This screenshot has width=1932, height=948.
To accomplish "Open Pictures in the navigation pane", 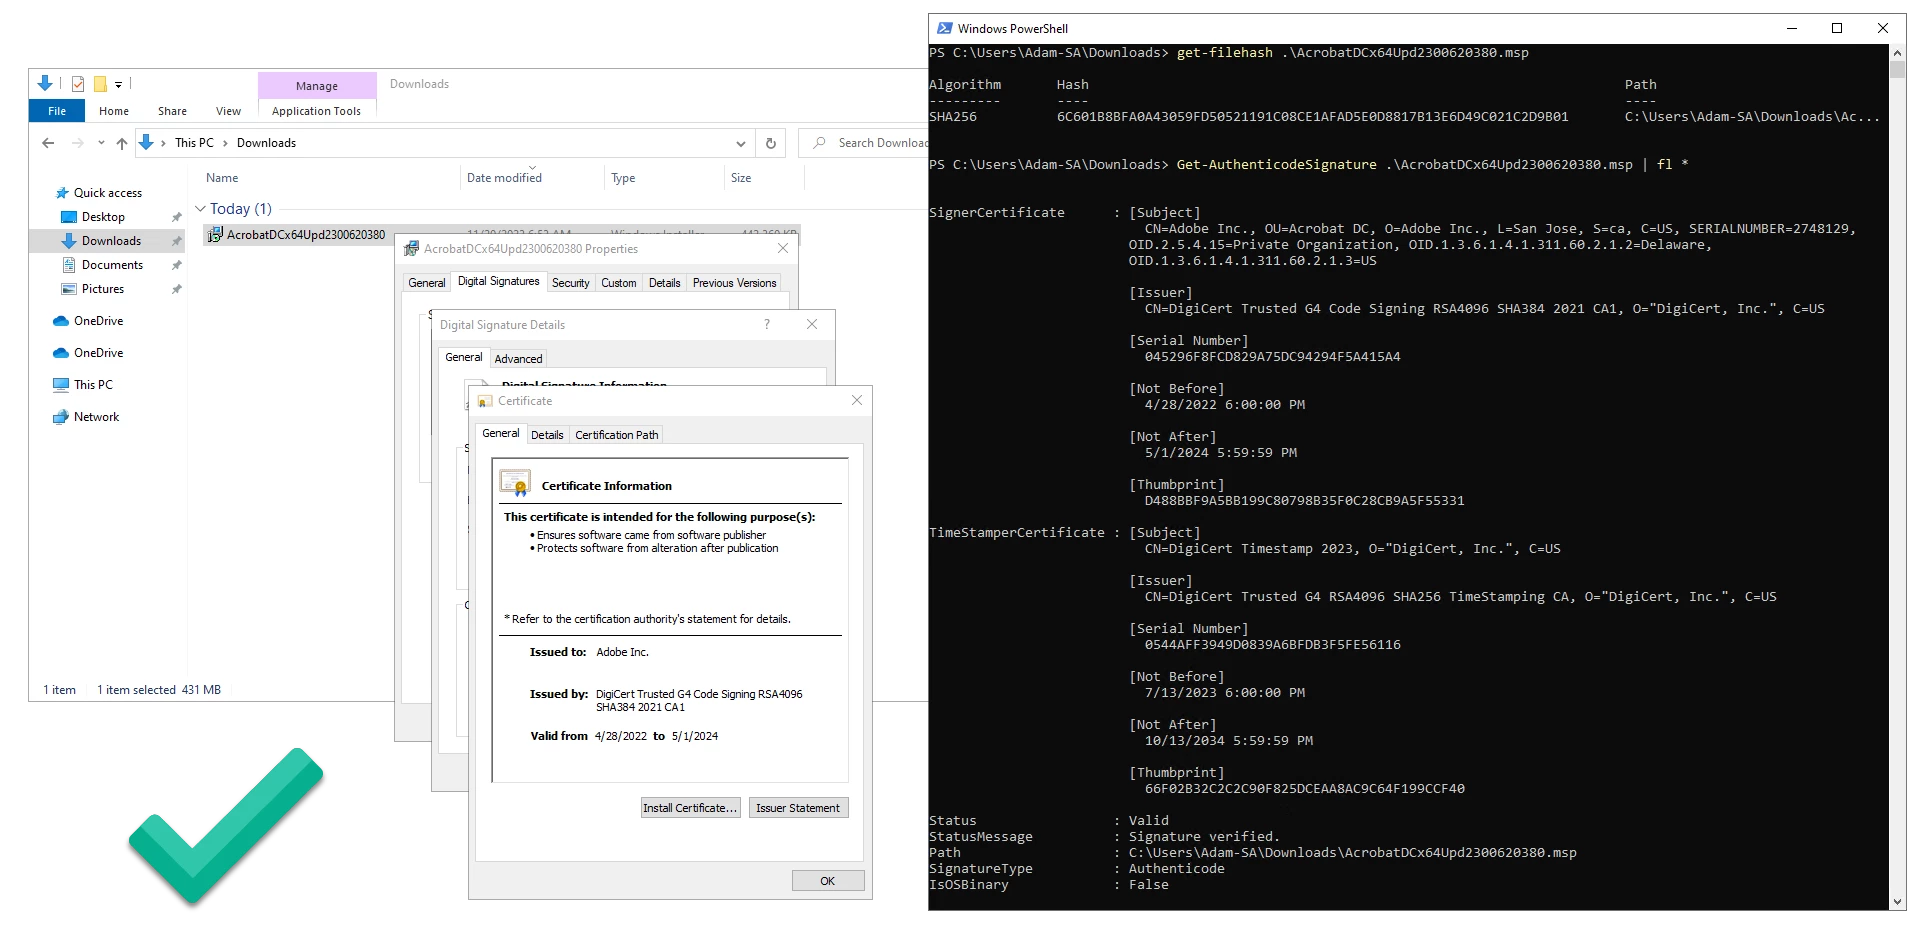I will tap(103, 289).
